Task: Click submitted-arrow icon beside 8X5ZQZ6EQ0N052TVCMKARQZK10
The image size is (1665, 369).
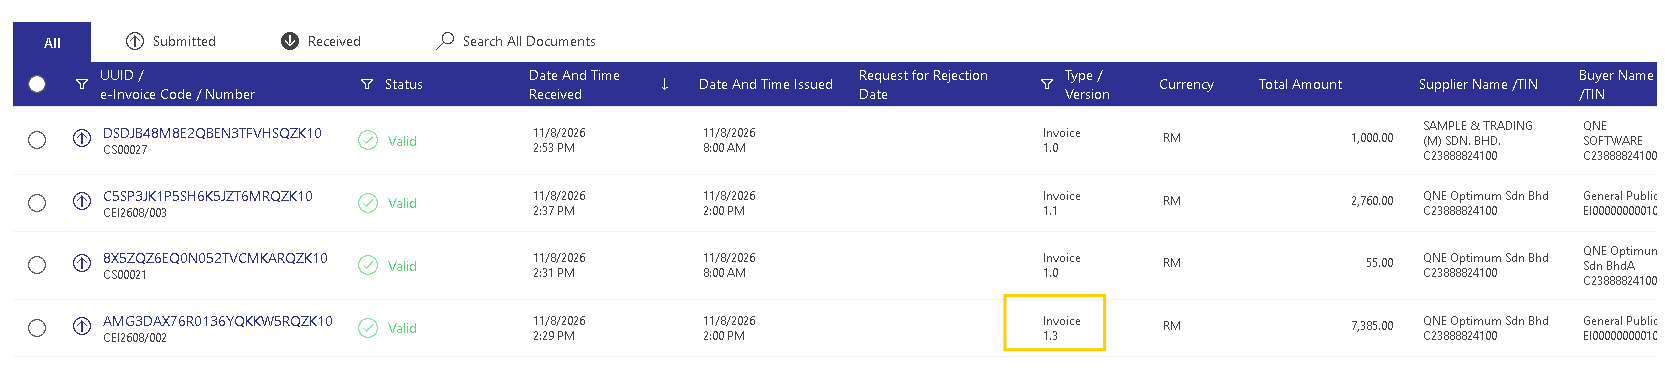Action: point(82,263)
